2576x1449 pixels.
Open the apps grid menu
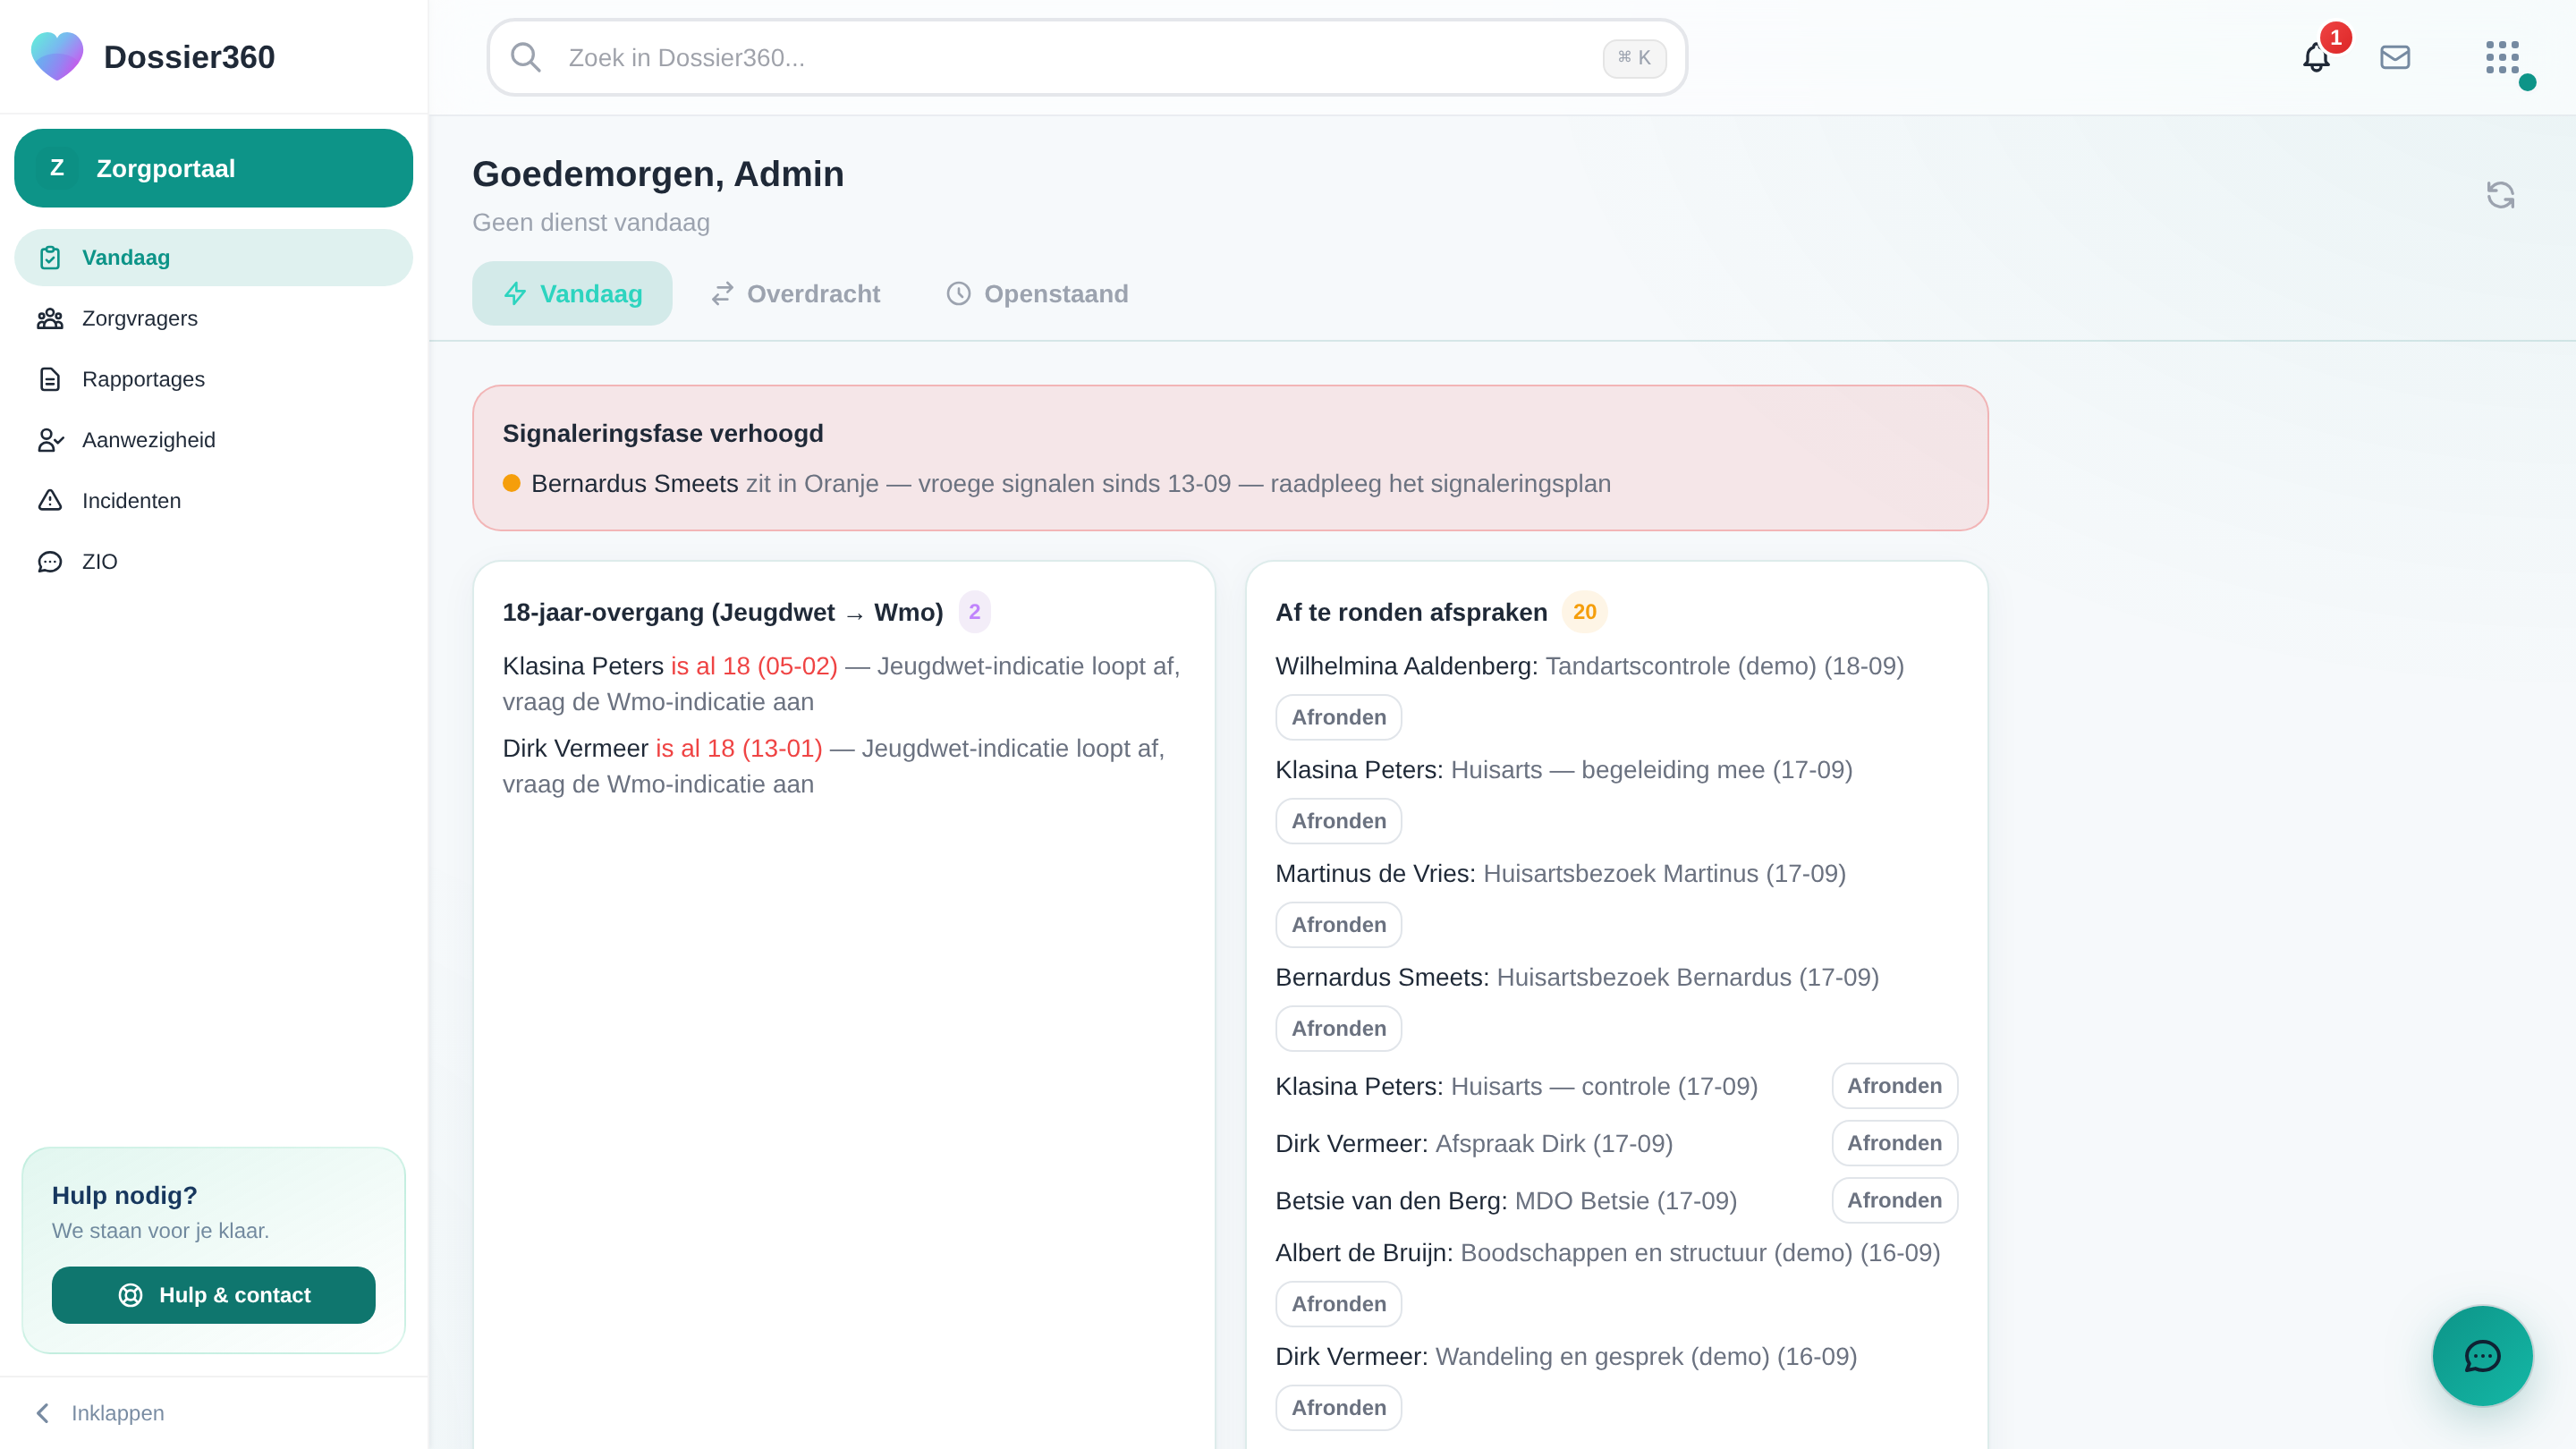point(2502,57)
